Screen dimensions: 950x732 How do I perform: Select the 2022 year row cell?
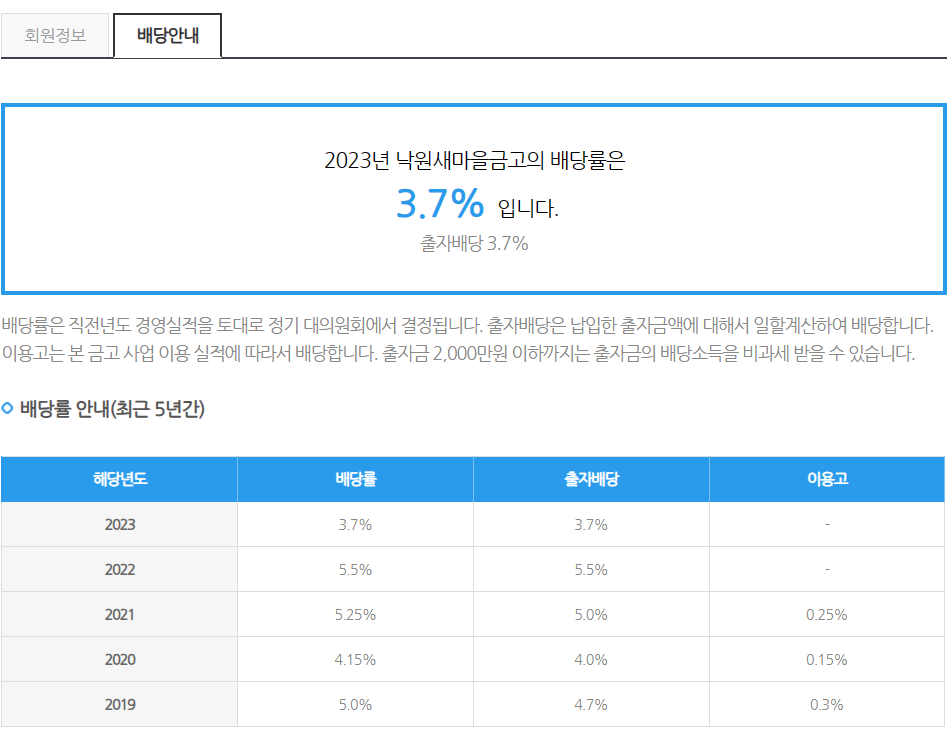pyautogui.click(x=119, y=570)
